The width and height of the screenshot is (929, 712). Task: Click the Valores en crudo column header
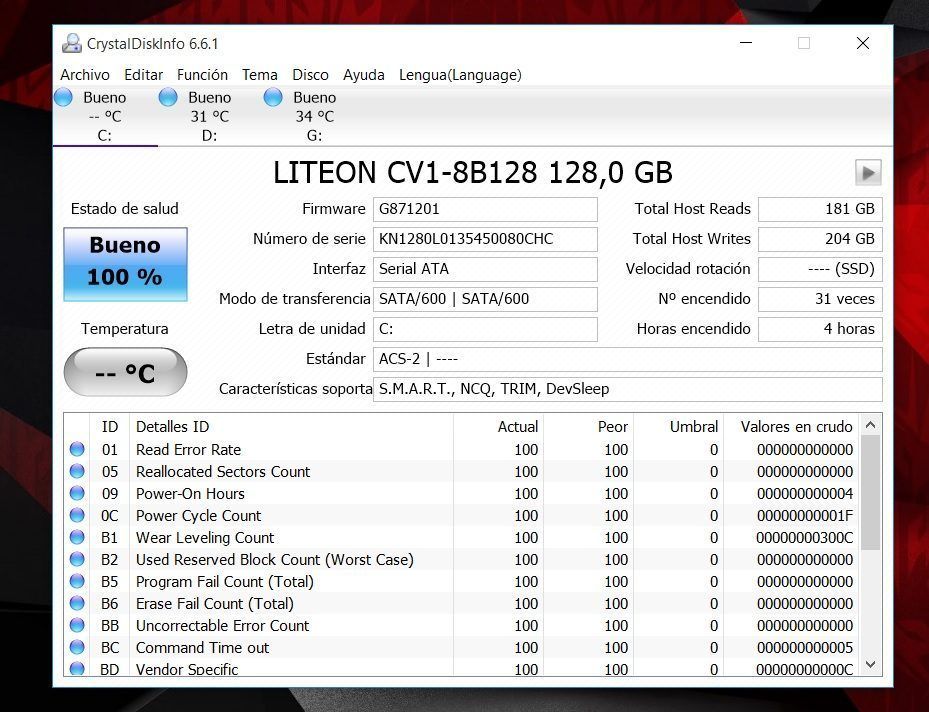coord(796,427)
